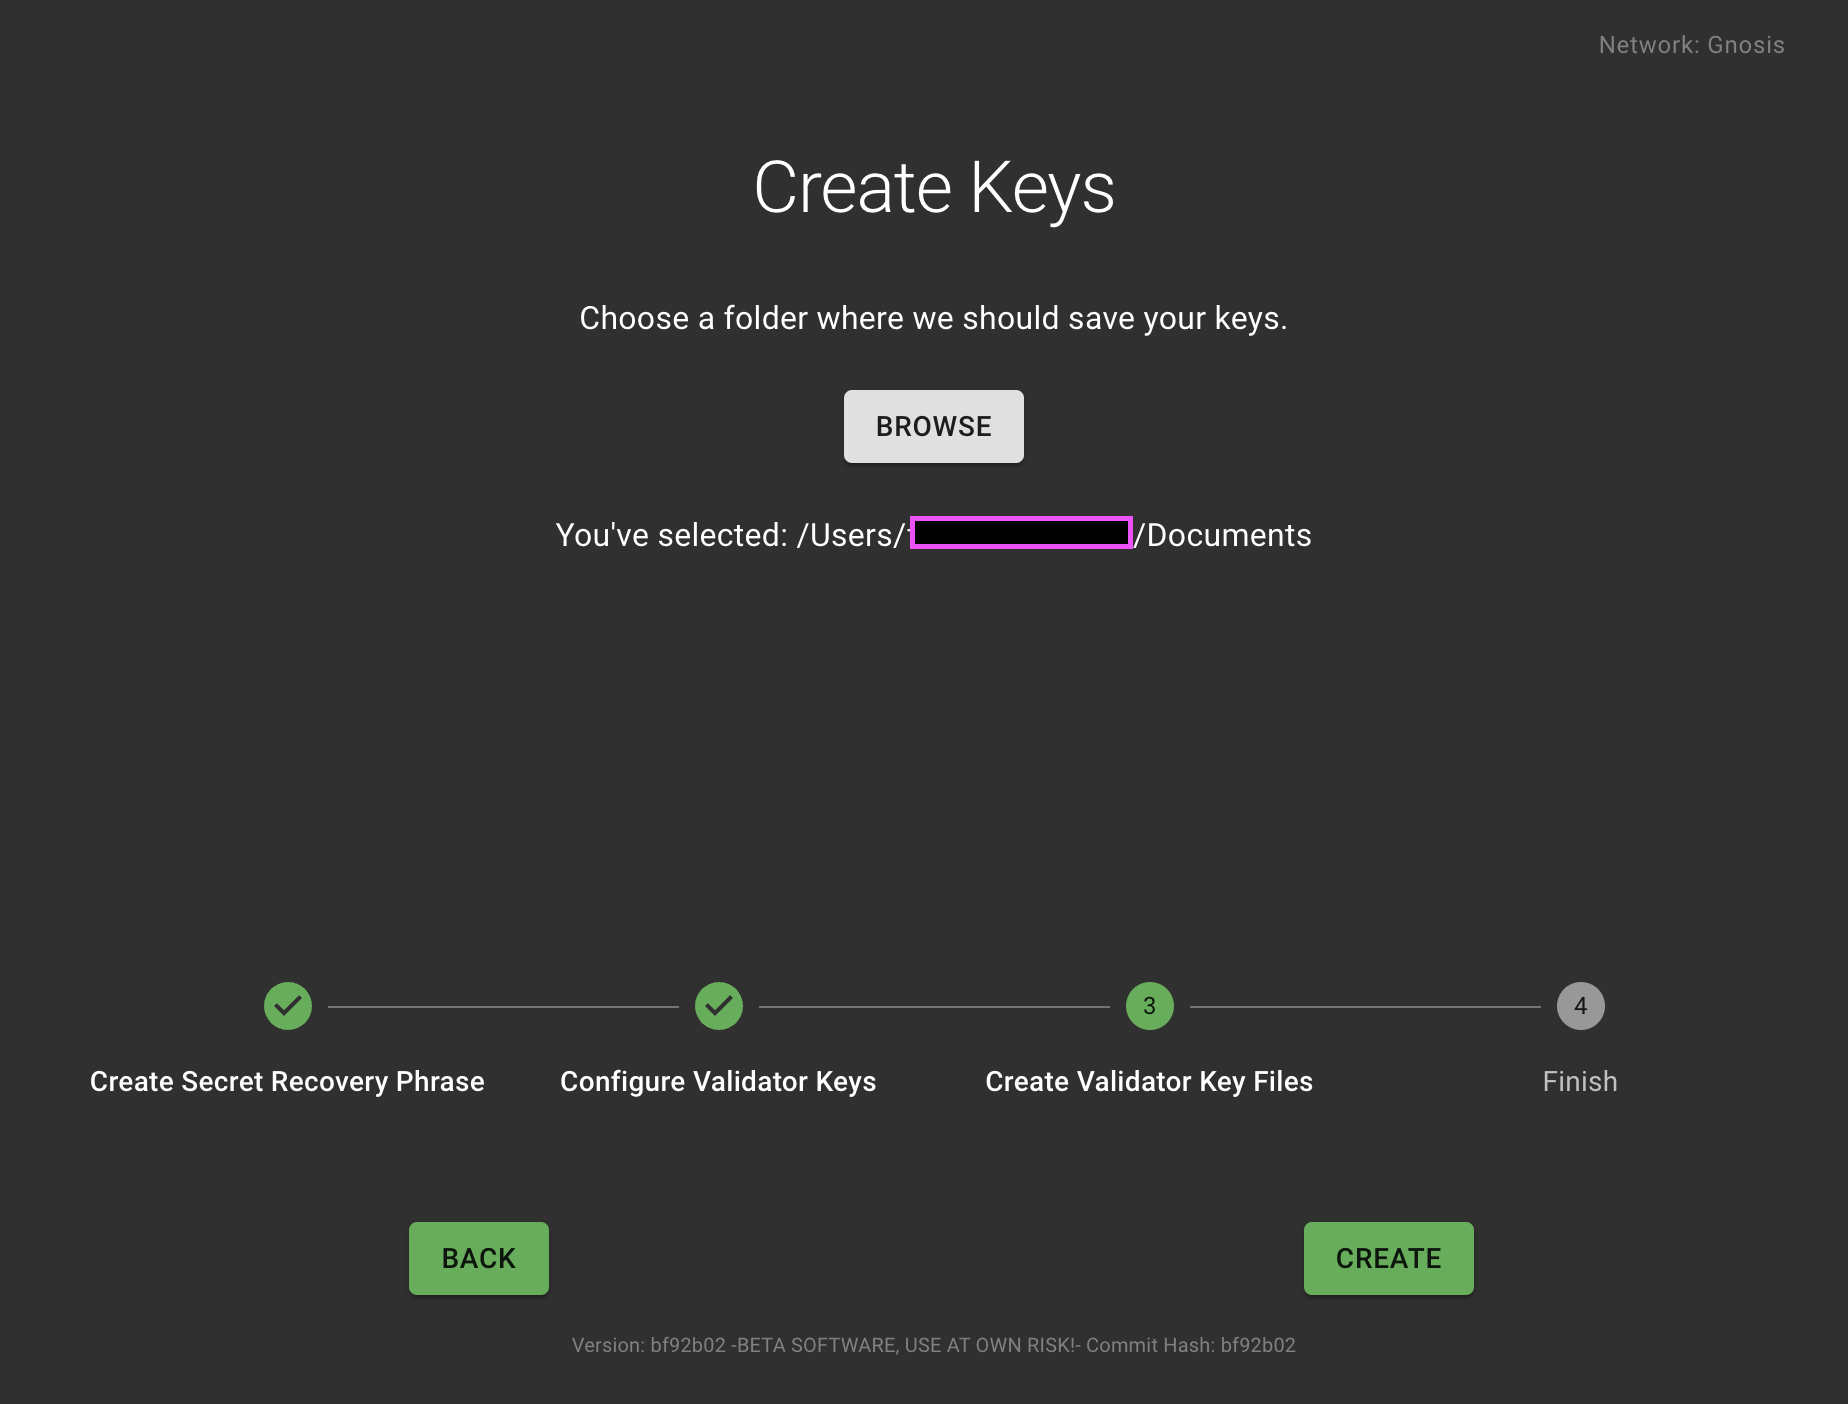Select the Configure Validator Keys step label
The height and width of the screenshot is (1404, 1848).
point(718,1081)
